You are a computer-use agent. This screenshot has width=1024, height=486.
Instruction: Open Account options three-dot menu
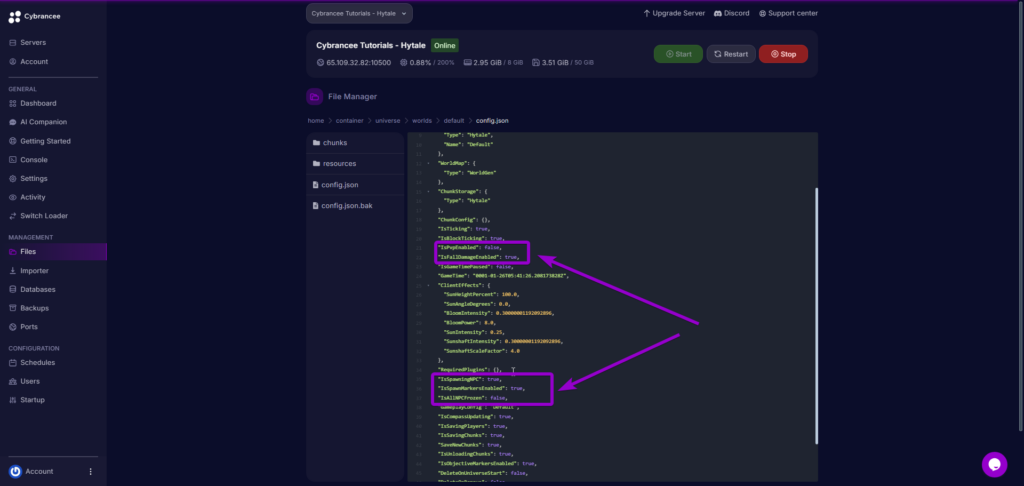[x=91, y=471]
